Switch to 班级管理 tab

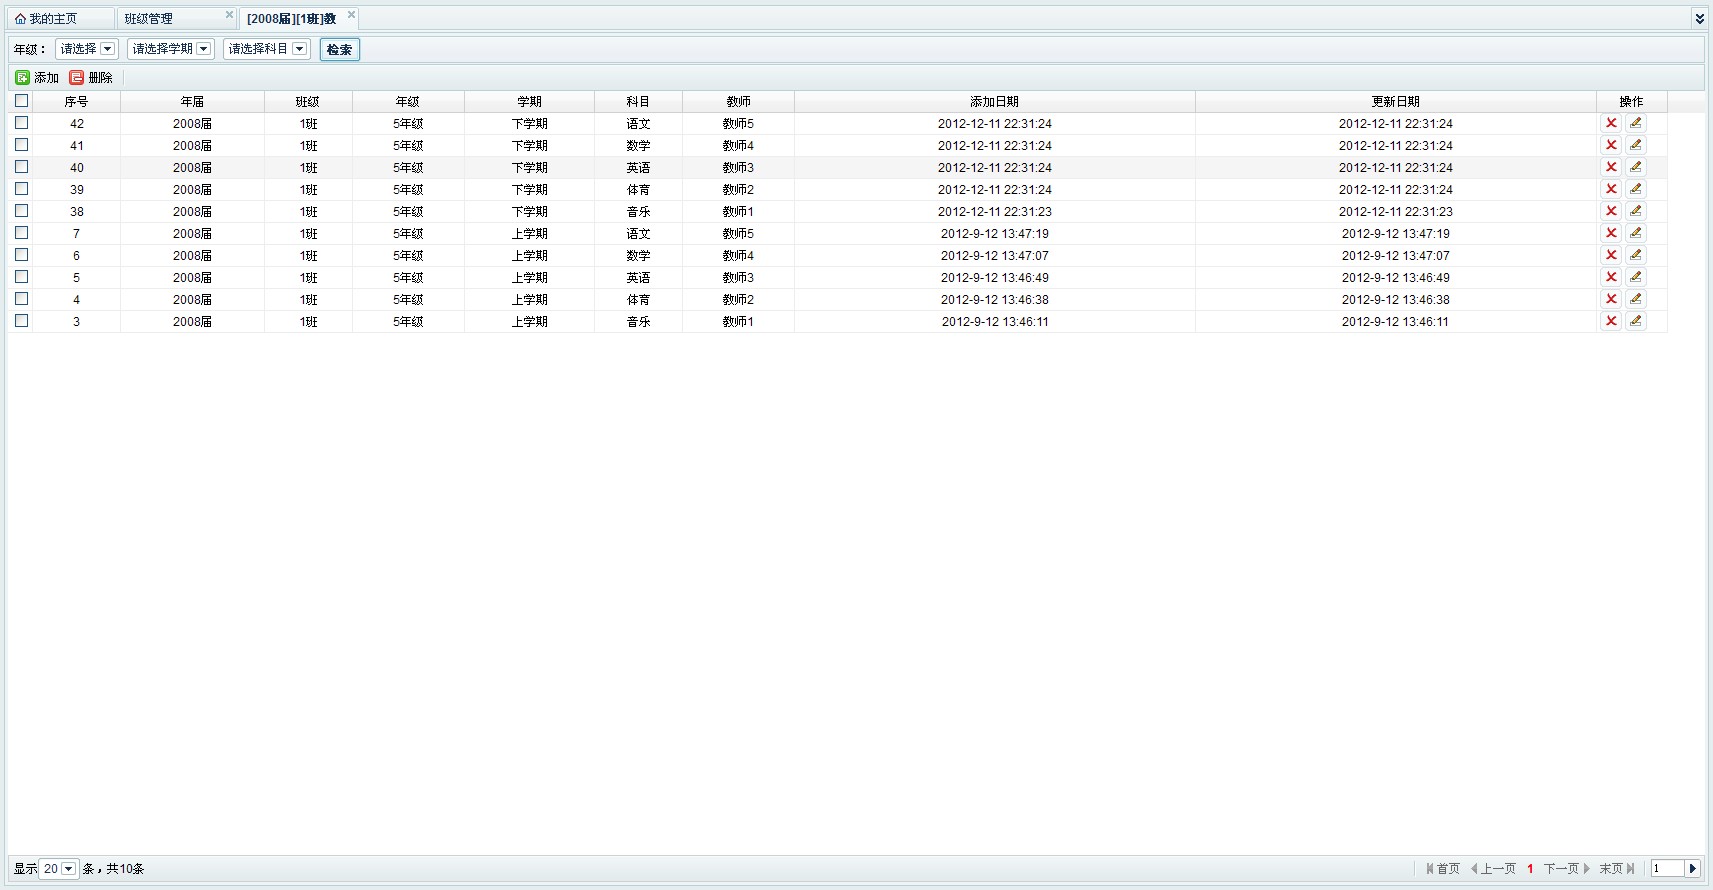[x=149, y=19]
